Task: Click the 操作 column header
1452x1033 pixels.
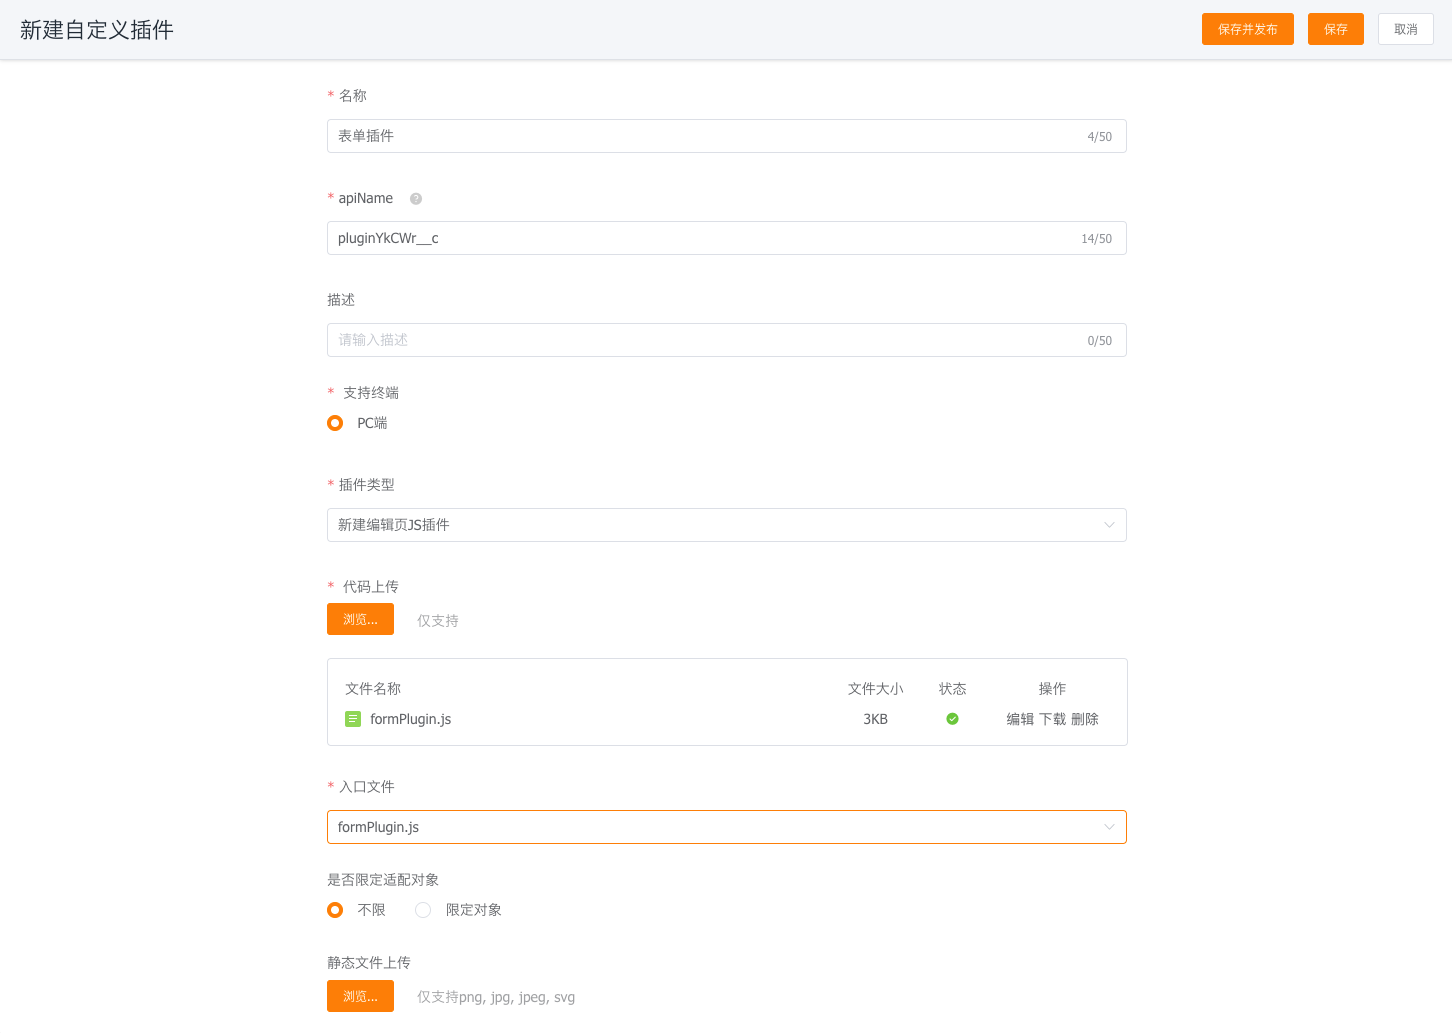Action: pos(1053,689)
